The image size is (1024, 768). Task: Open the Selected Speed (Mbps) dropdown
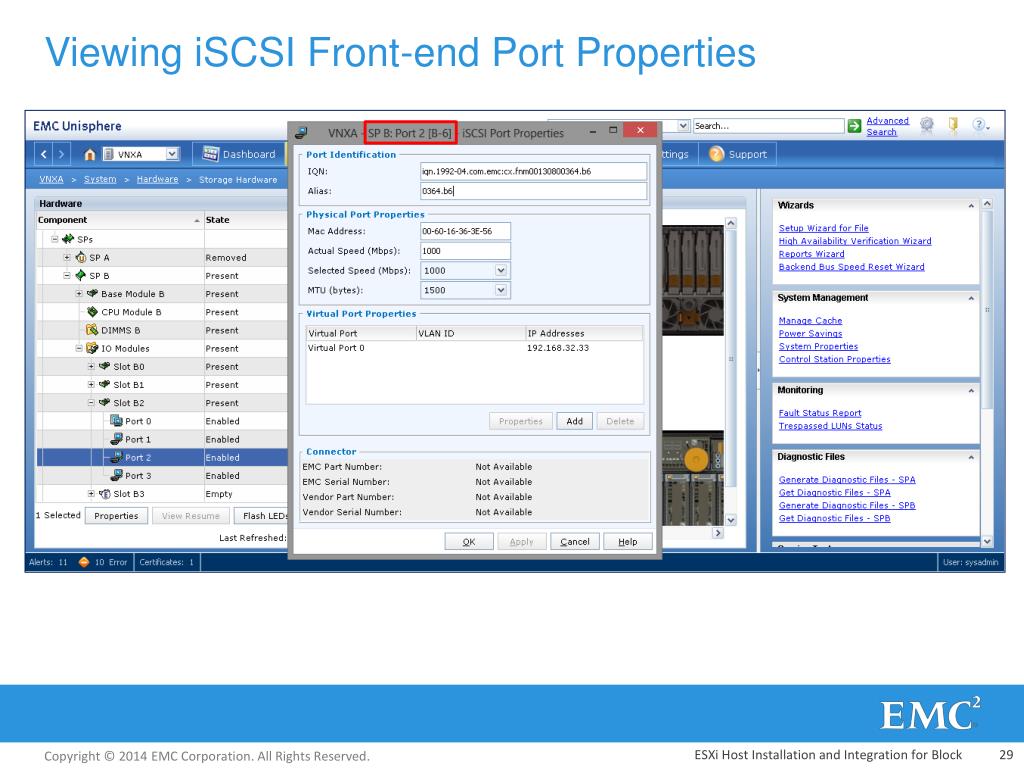click(501, 270)
